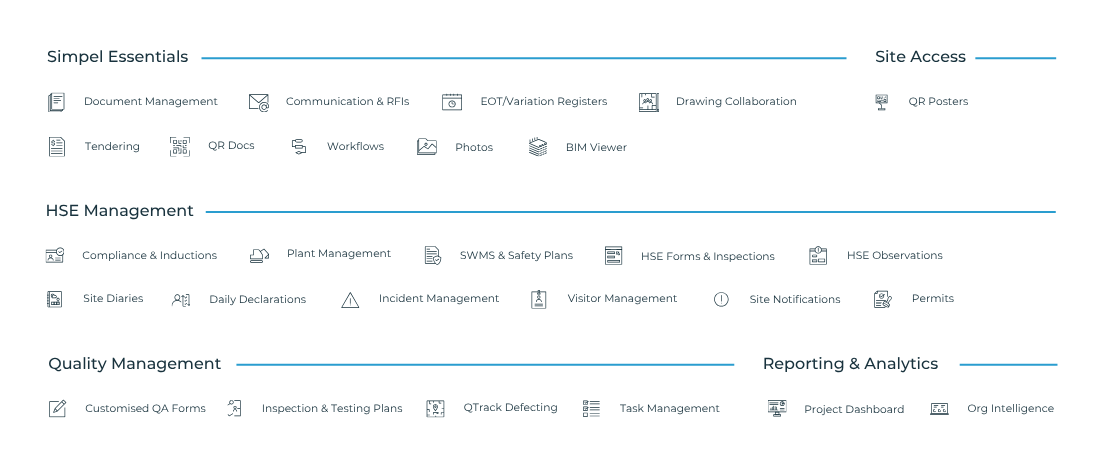Screen dimensions: 1106x470
Task: Click the Incident Management warning triangle icon
Action: point(350,300)
